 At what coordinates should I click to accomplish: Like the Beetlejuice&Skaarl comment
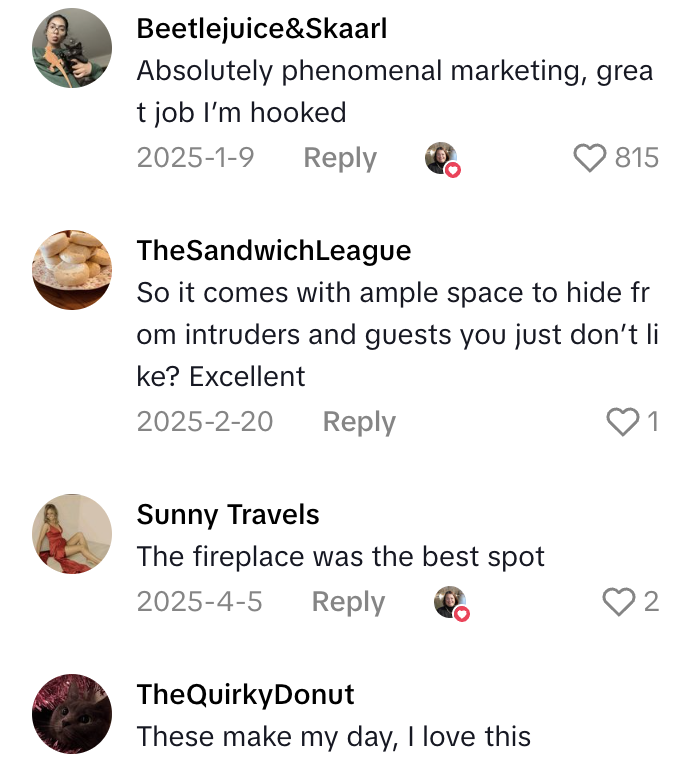tap(591, 158)
